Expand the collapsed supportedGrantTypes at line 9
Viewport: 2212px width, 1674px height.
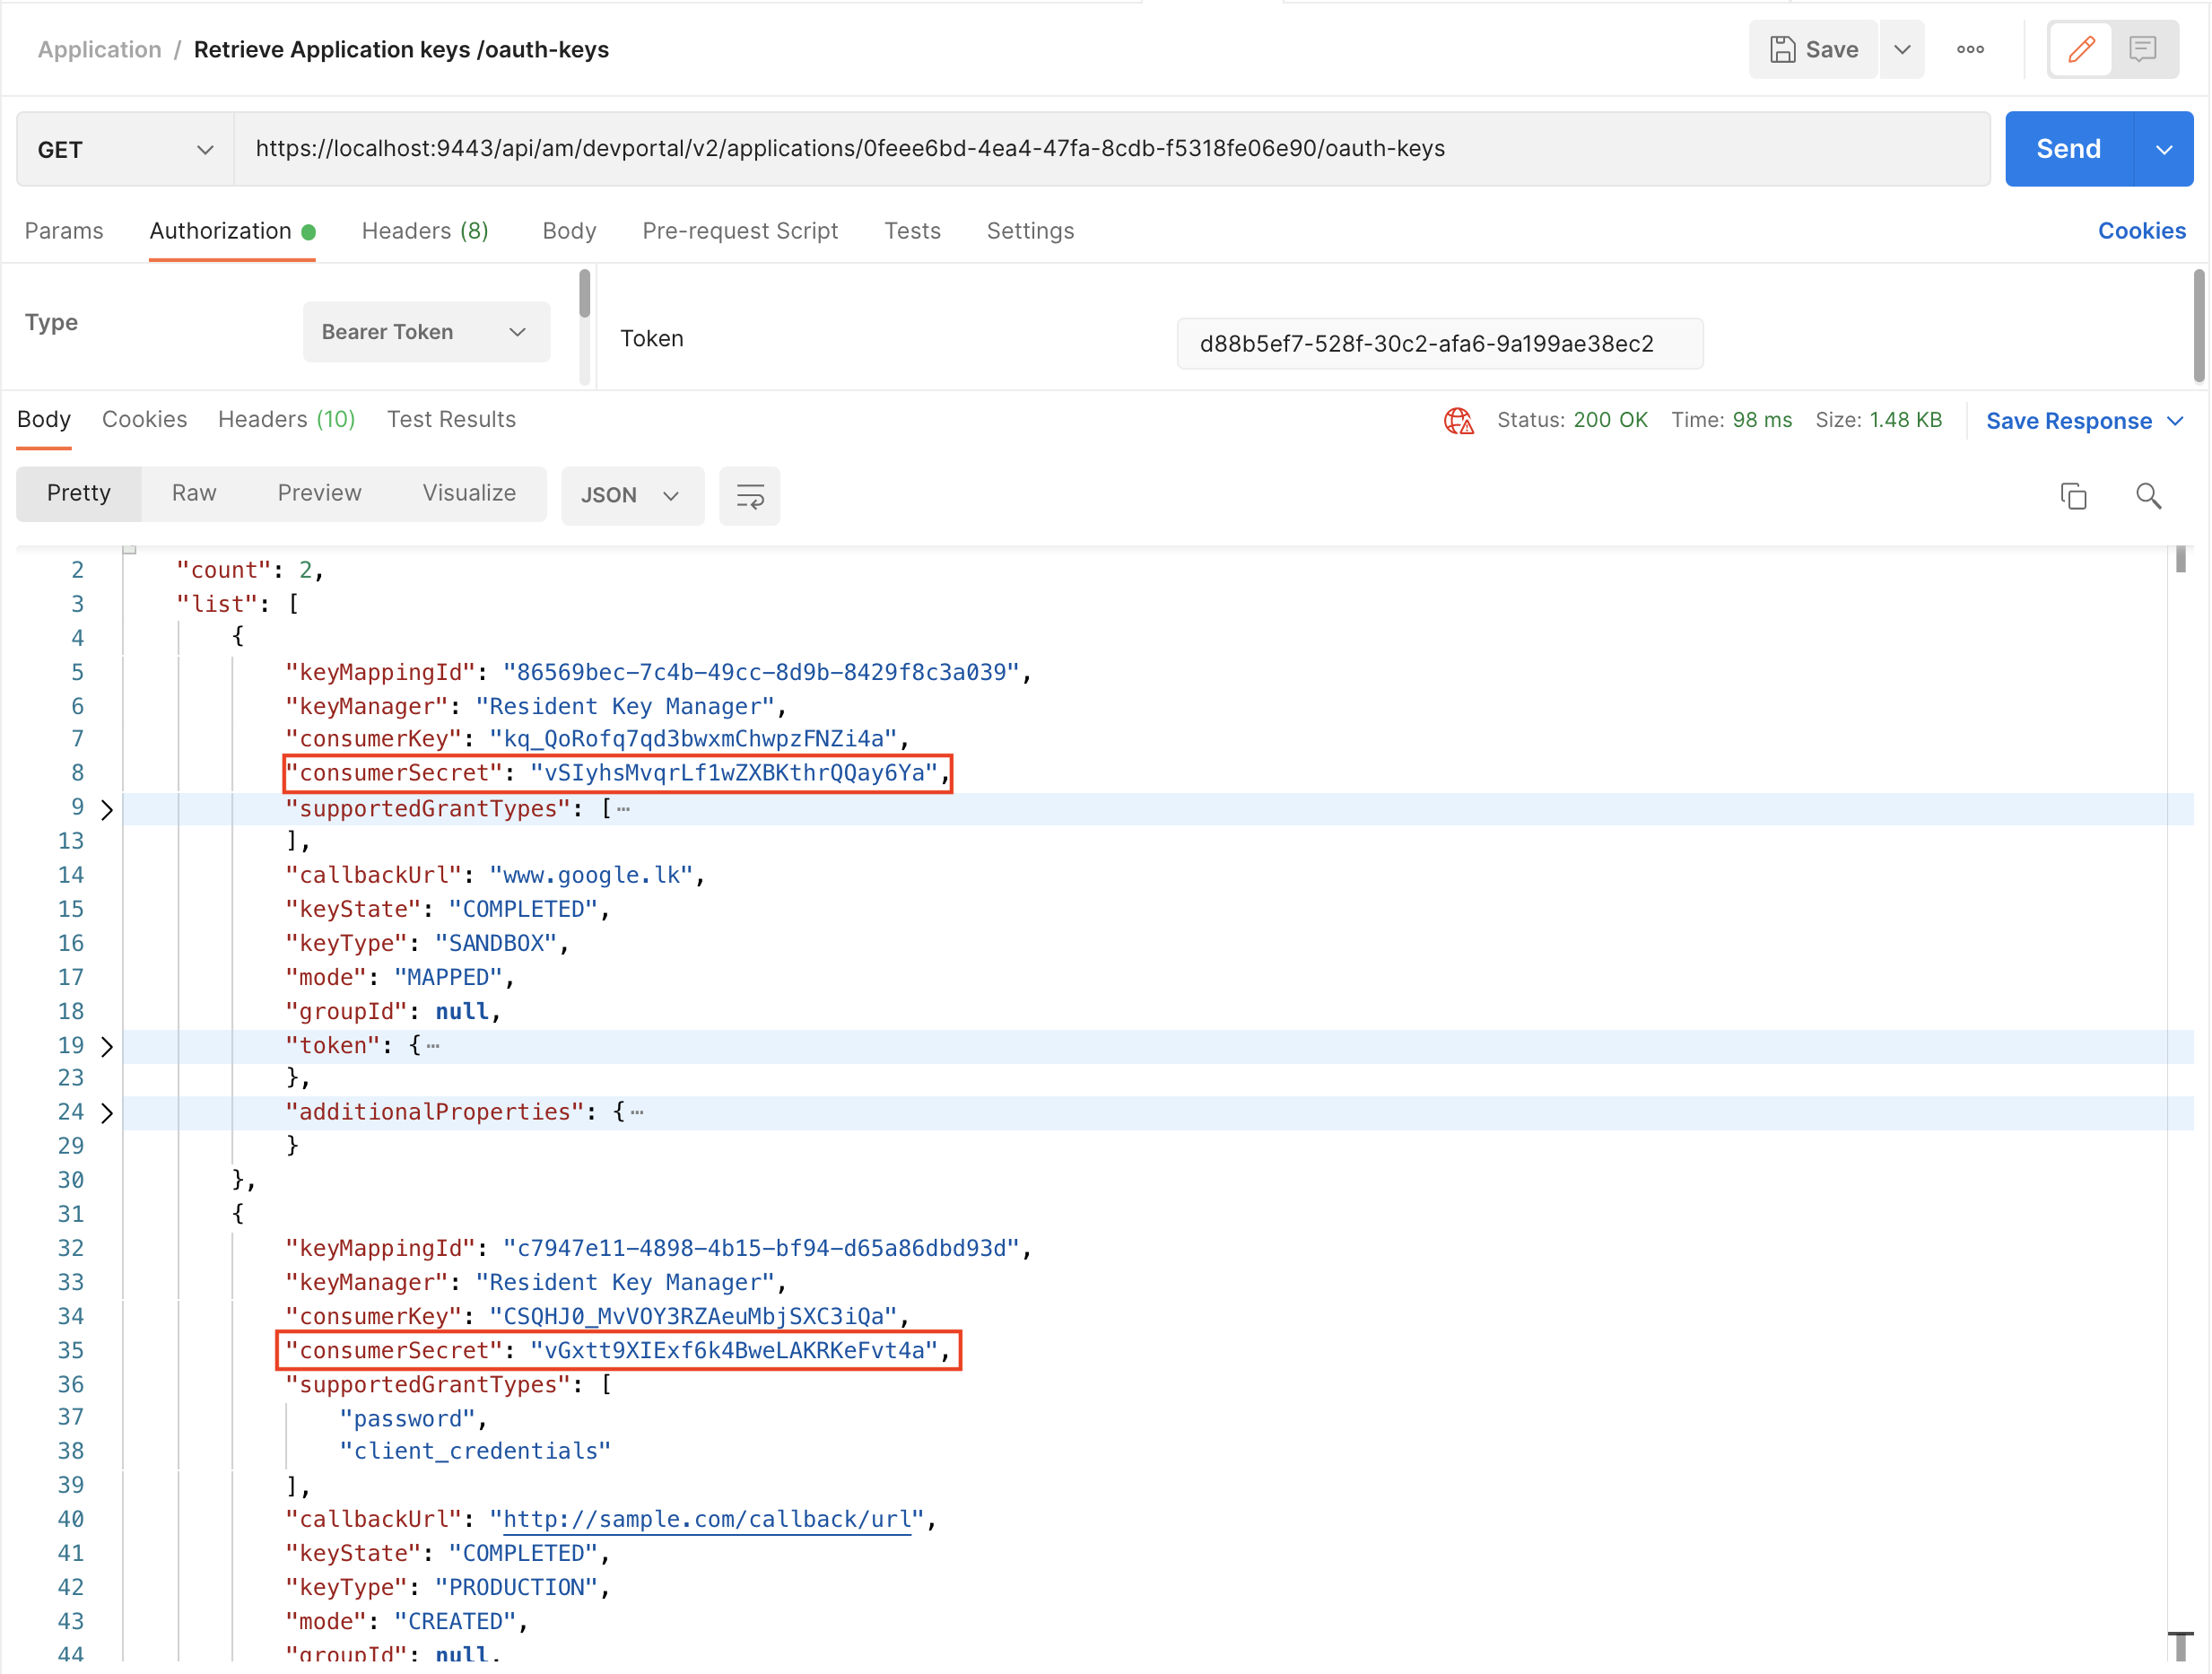pyautogui.click(x=107, y=808)
